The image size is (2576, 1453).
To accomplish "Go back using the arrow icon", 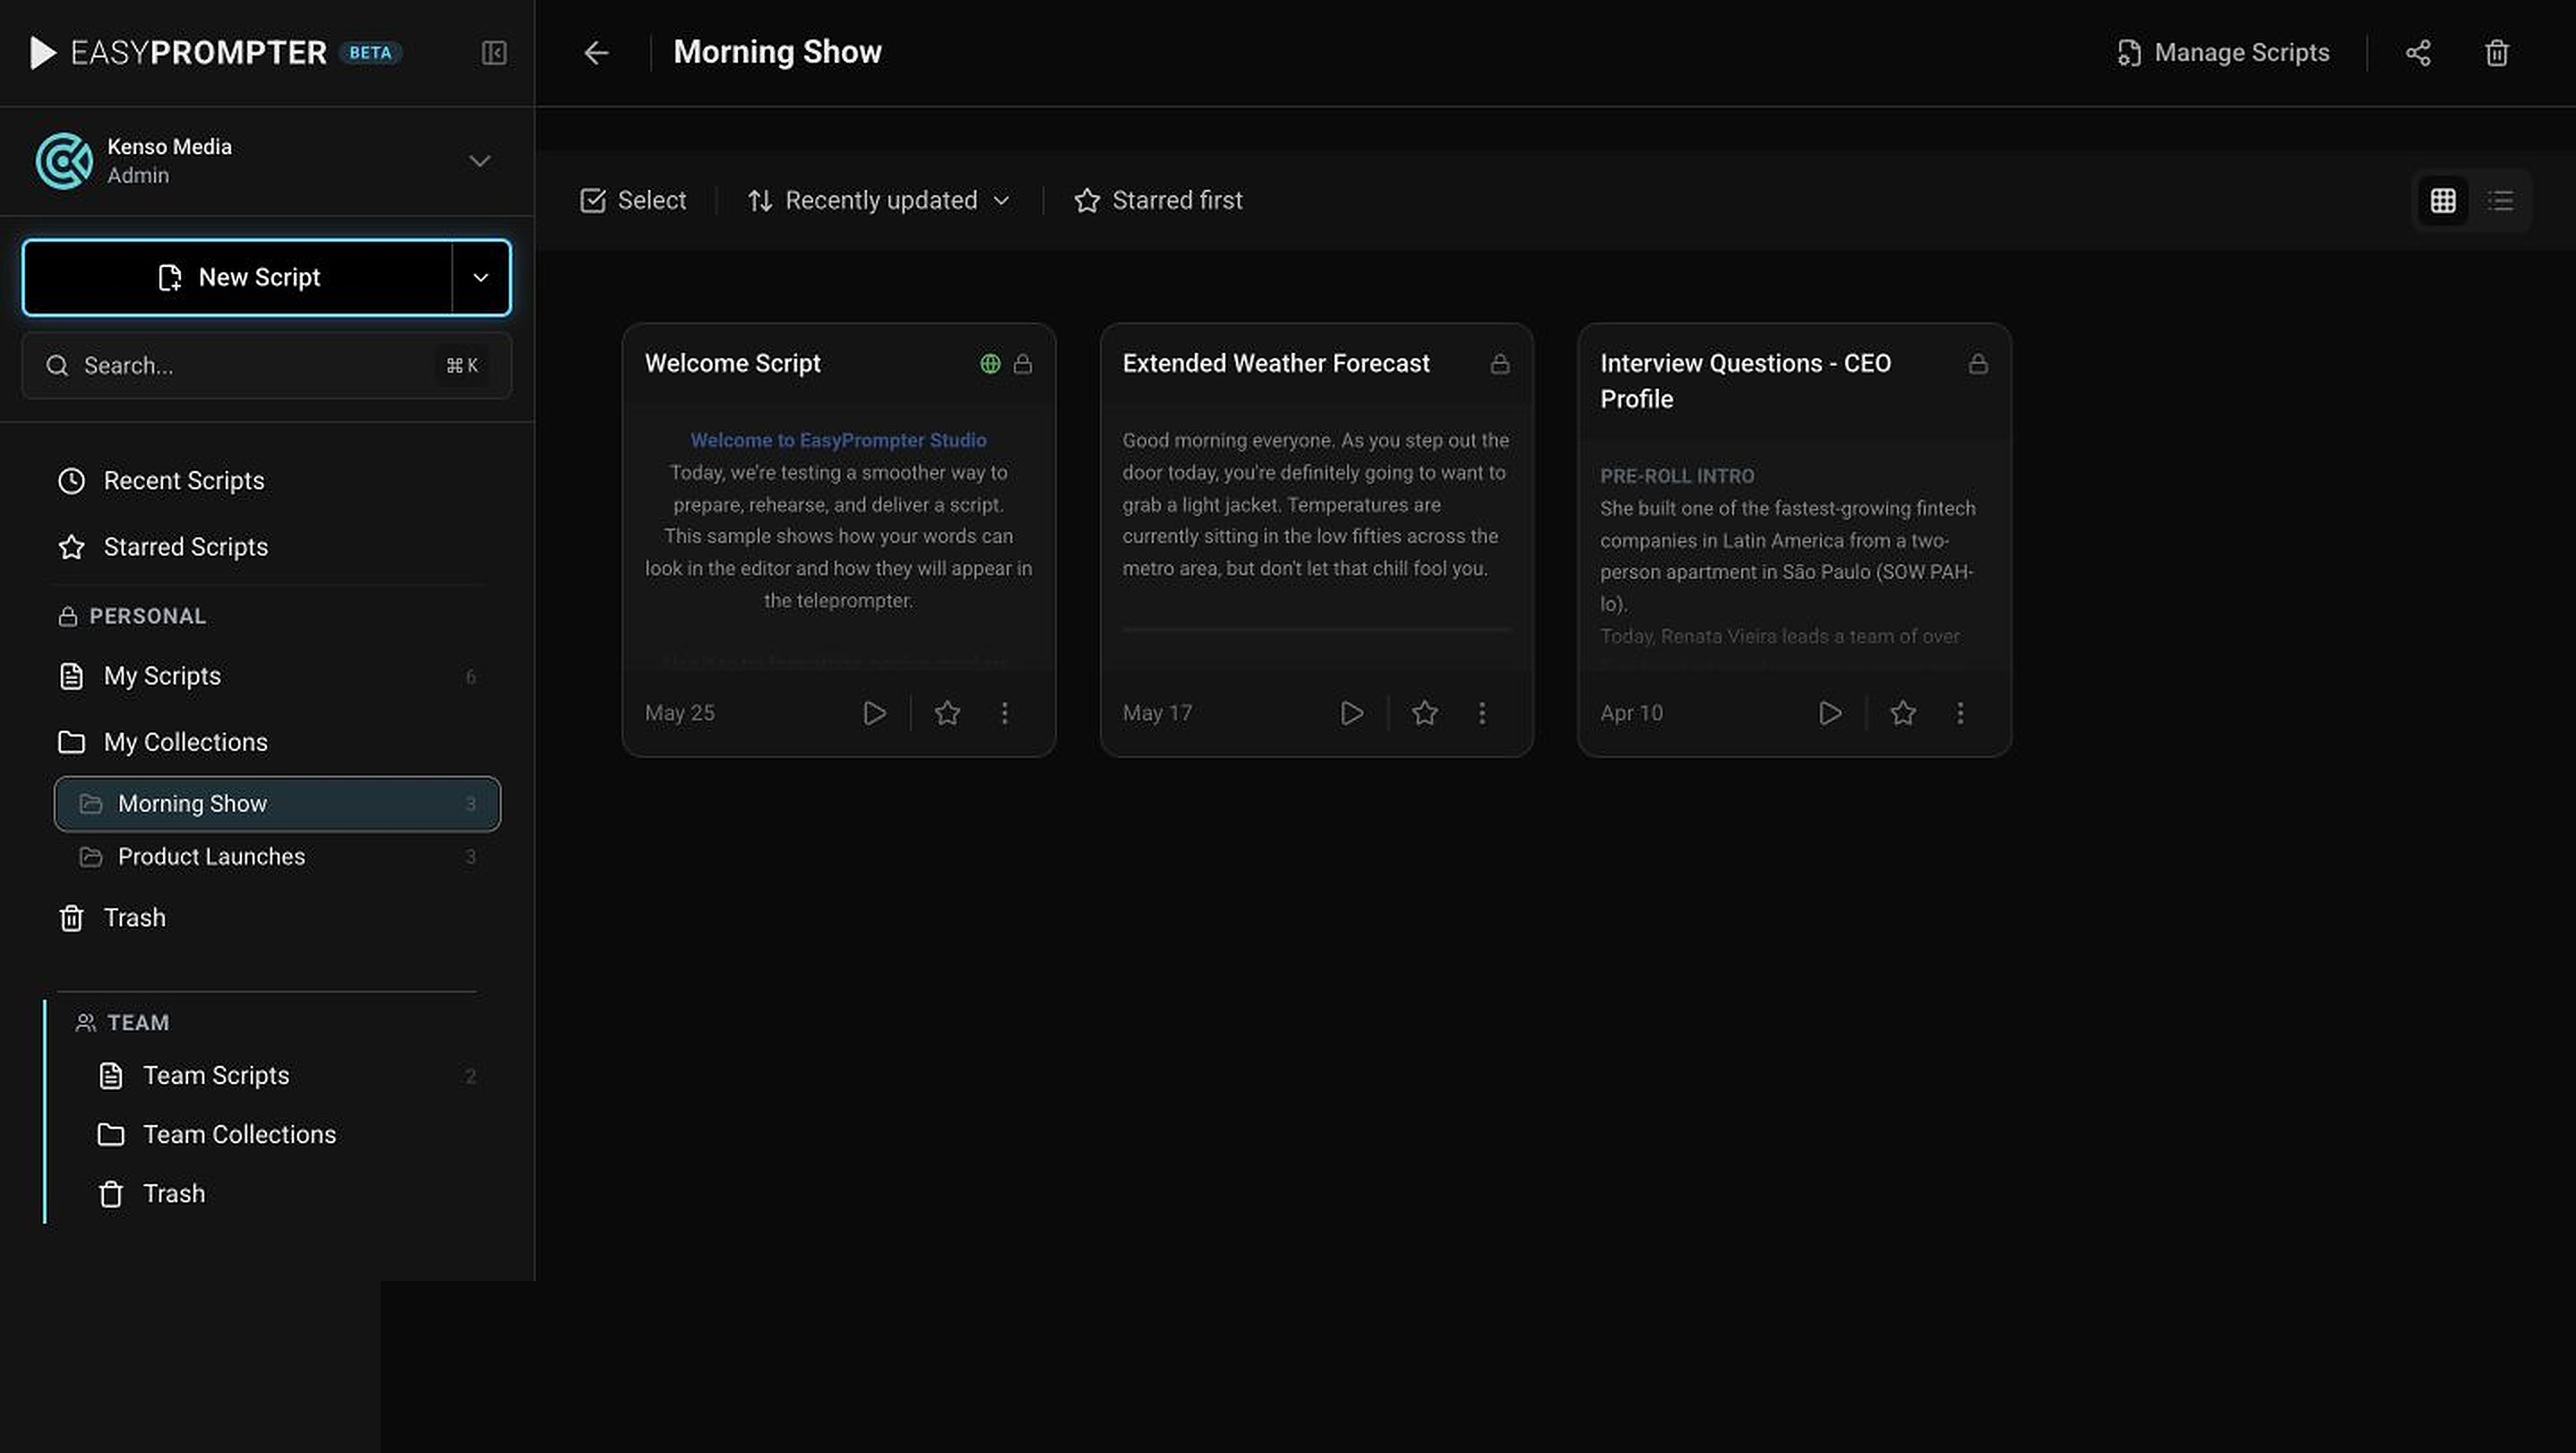I will click(x=596, y=53).
